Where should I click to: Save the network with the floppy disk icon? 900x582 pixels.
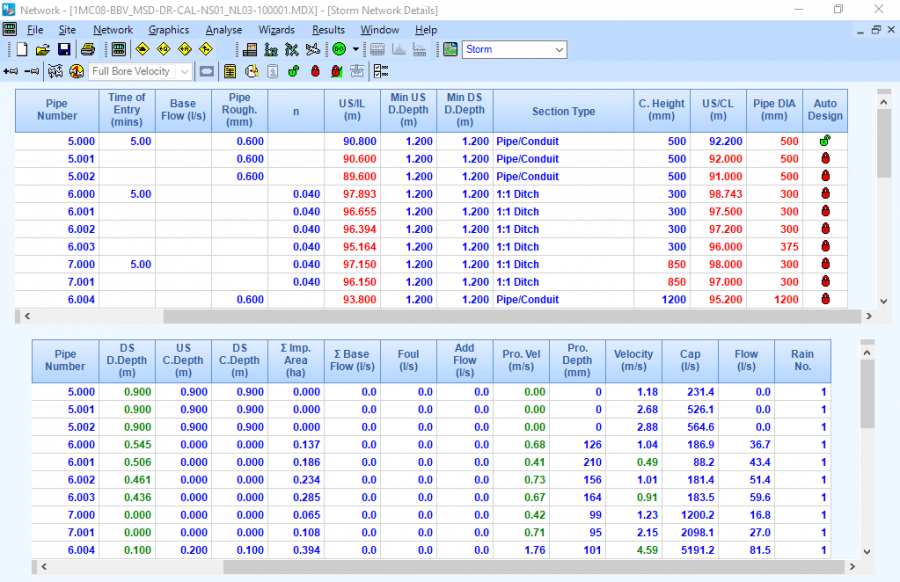click(x=63, y=49)
